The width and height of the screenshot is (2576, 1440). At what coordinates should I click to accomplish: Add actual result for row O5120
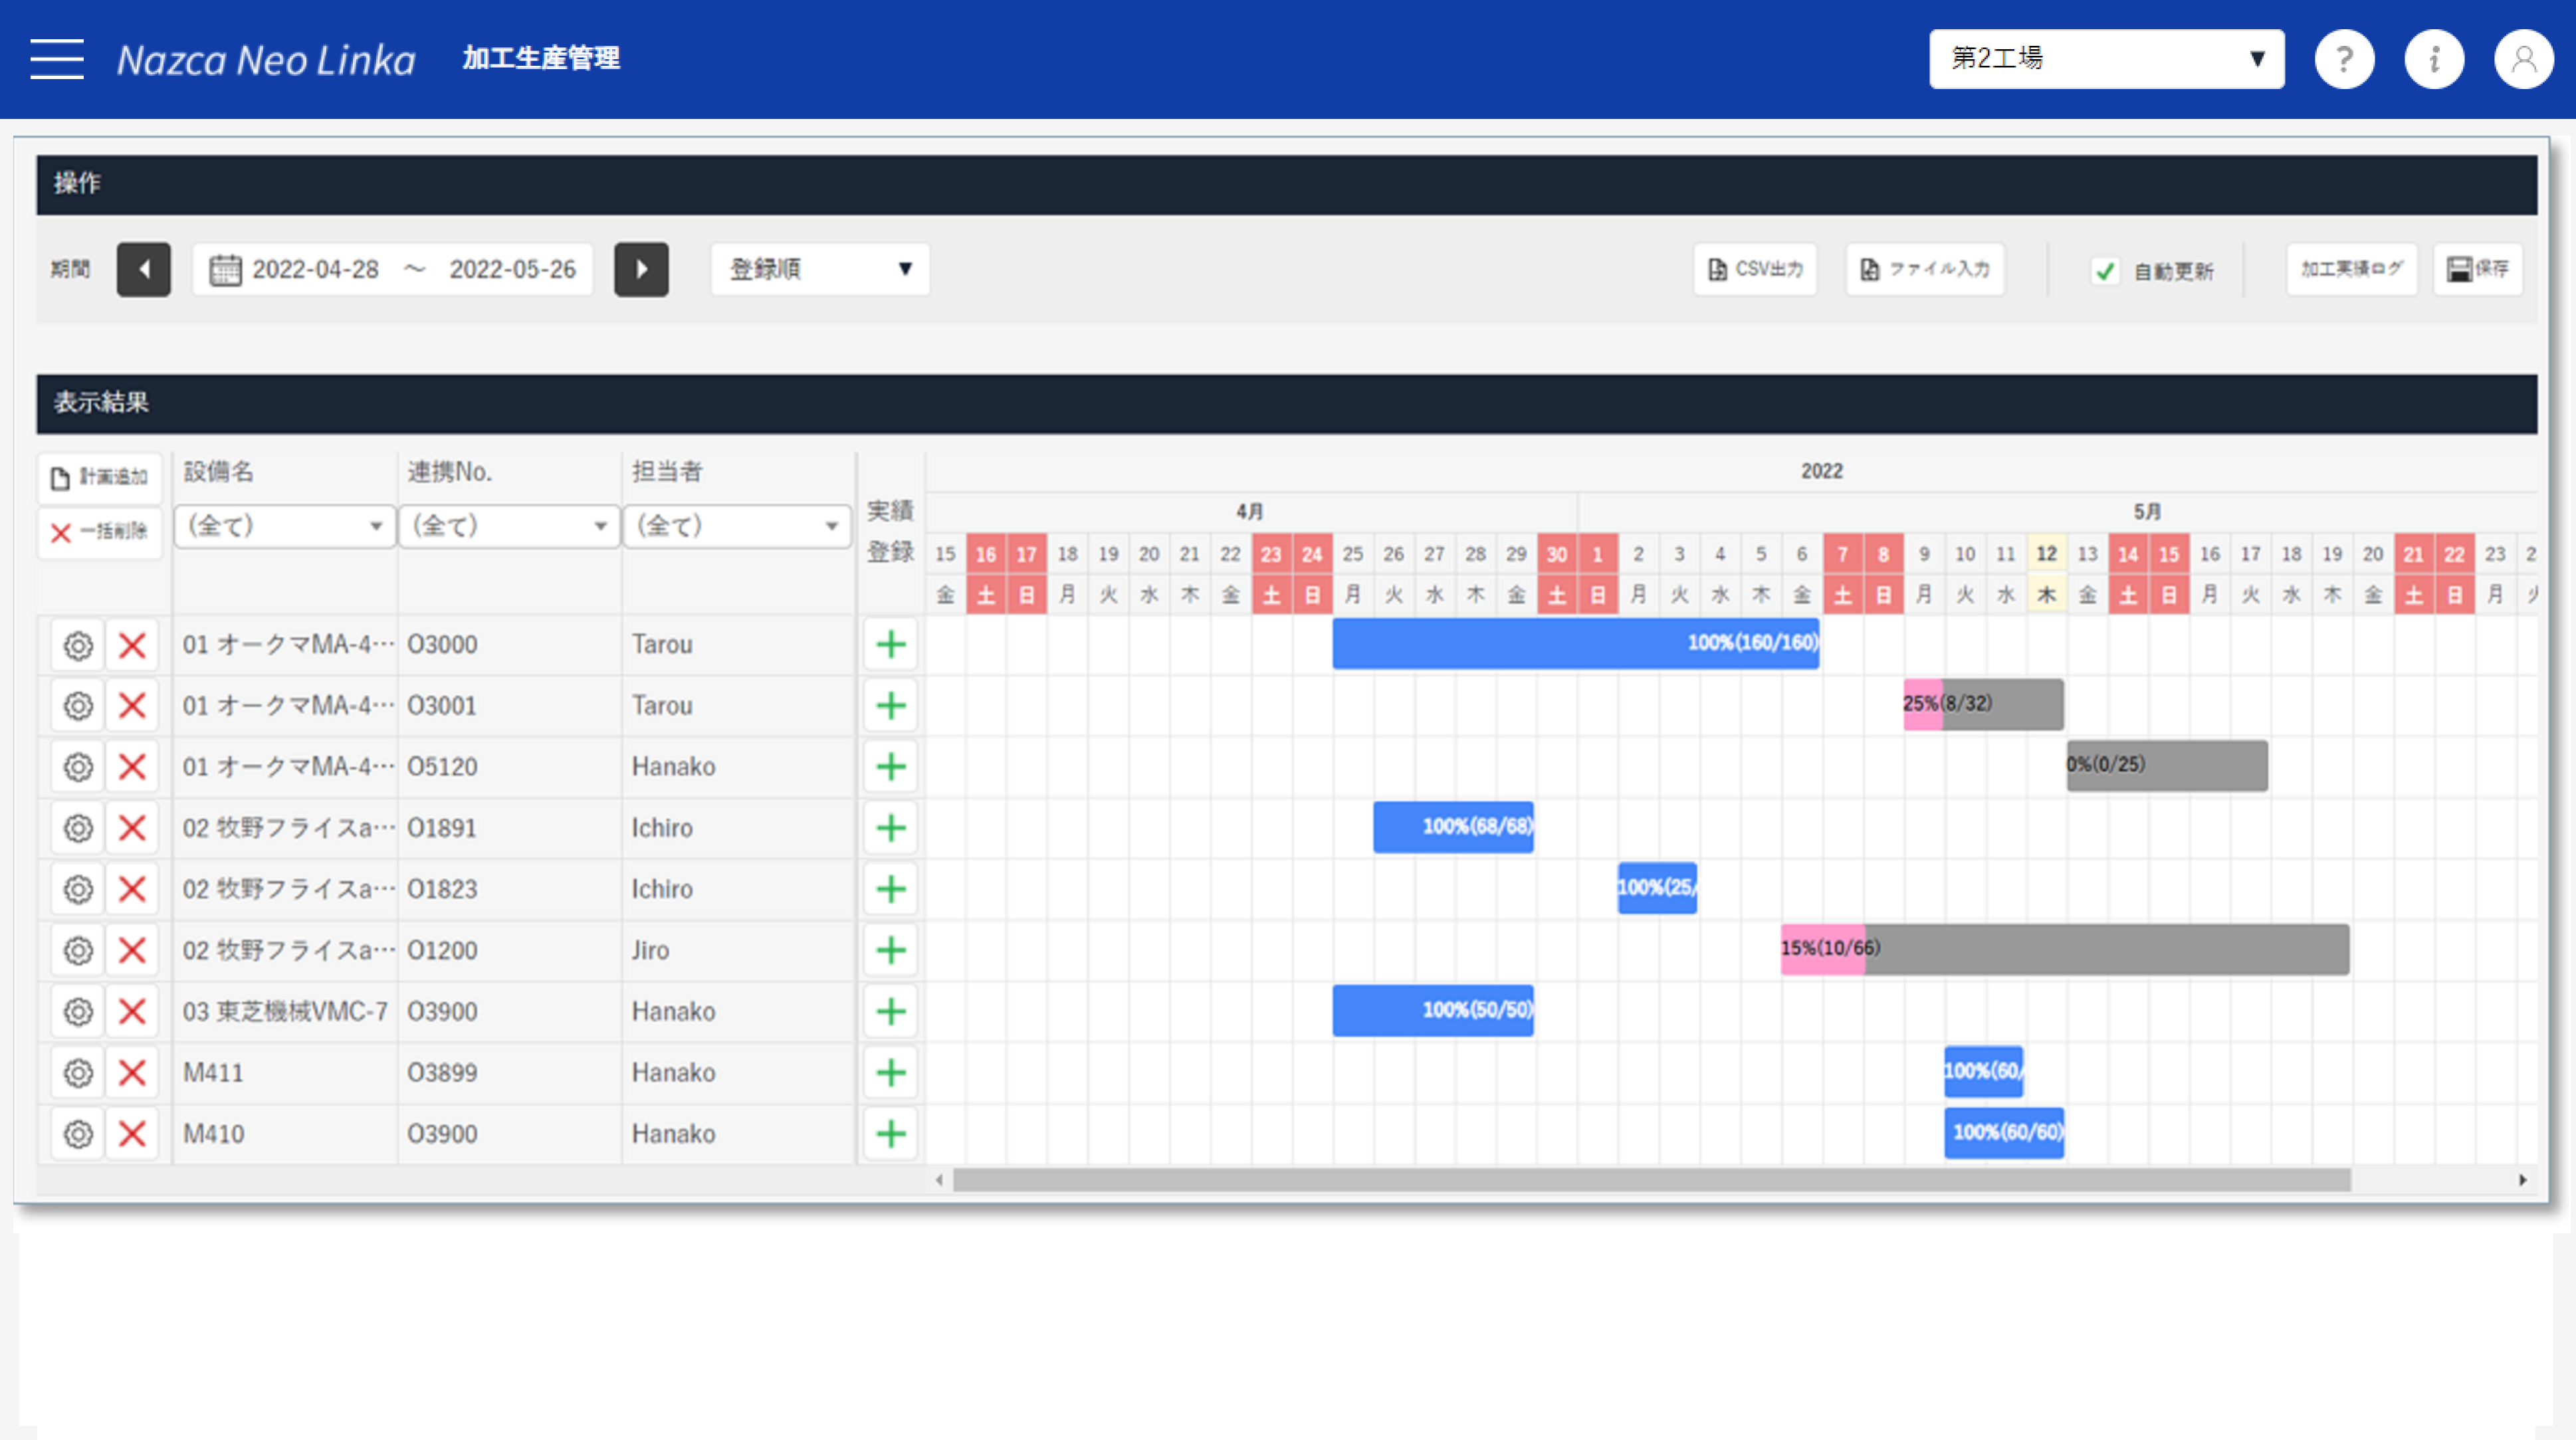pyautogui.click(x=890, y=767)
